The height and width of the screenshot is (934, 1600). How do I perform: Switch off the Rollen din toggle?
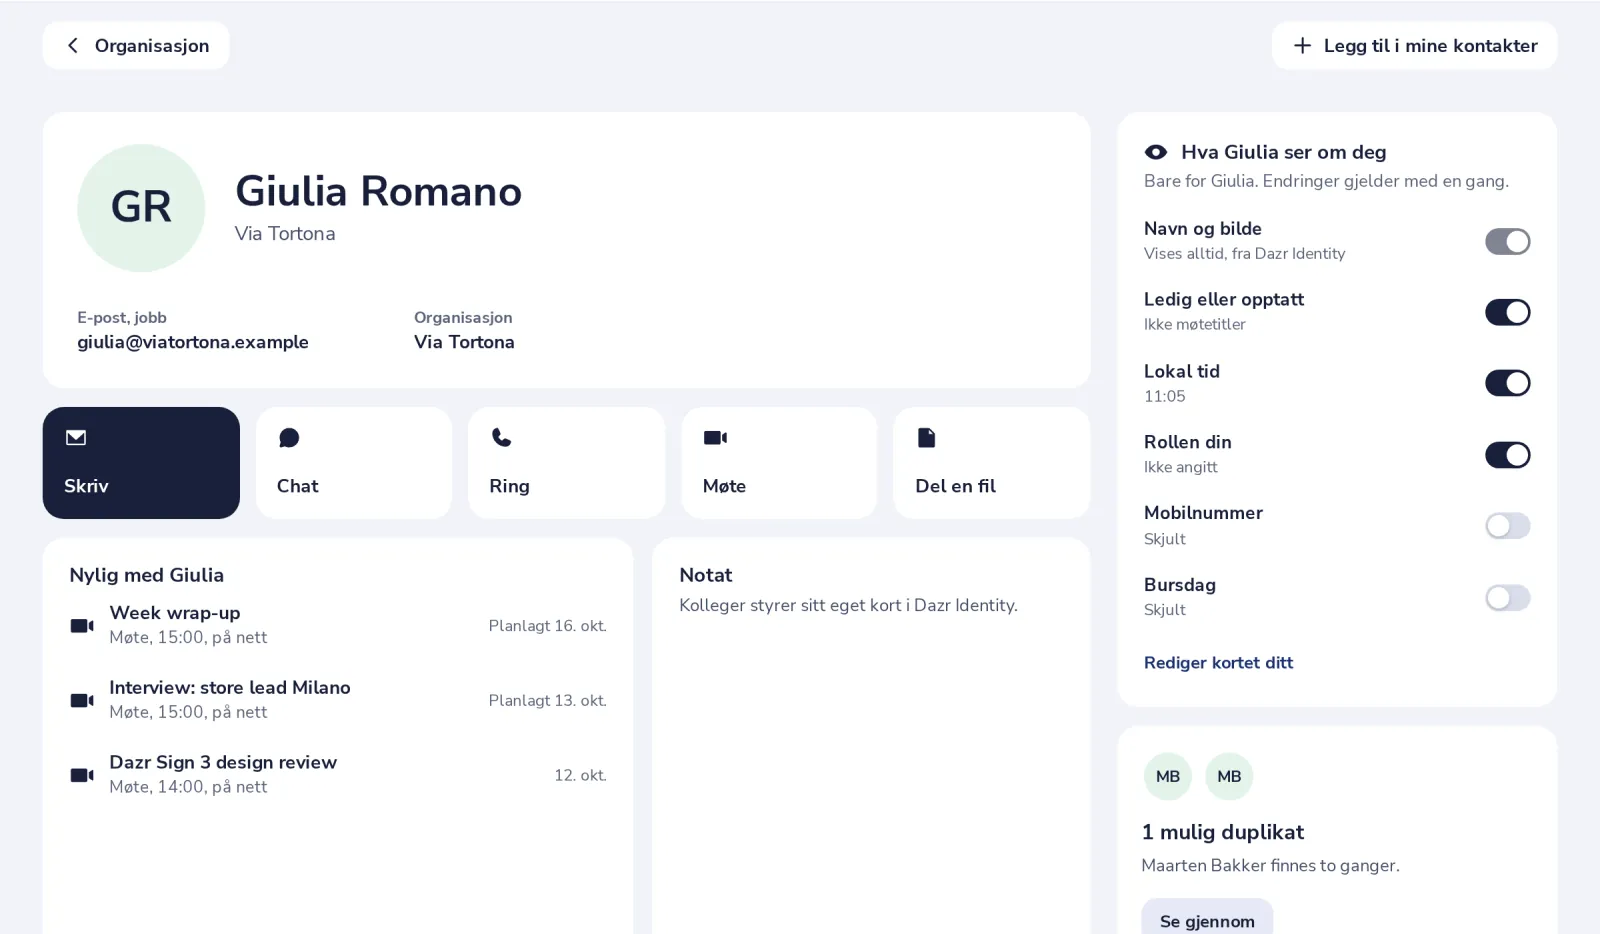1507,455
